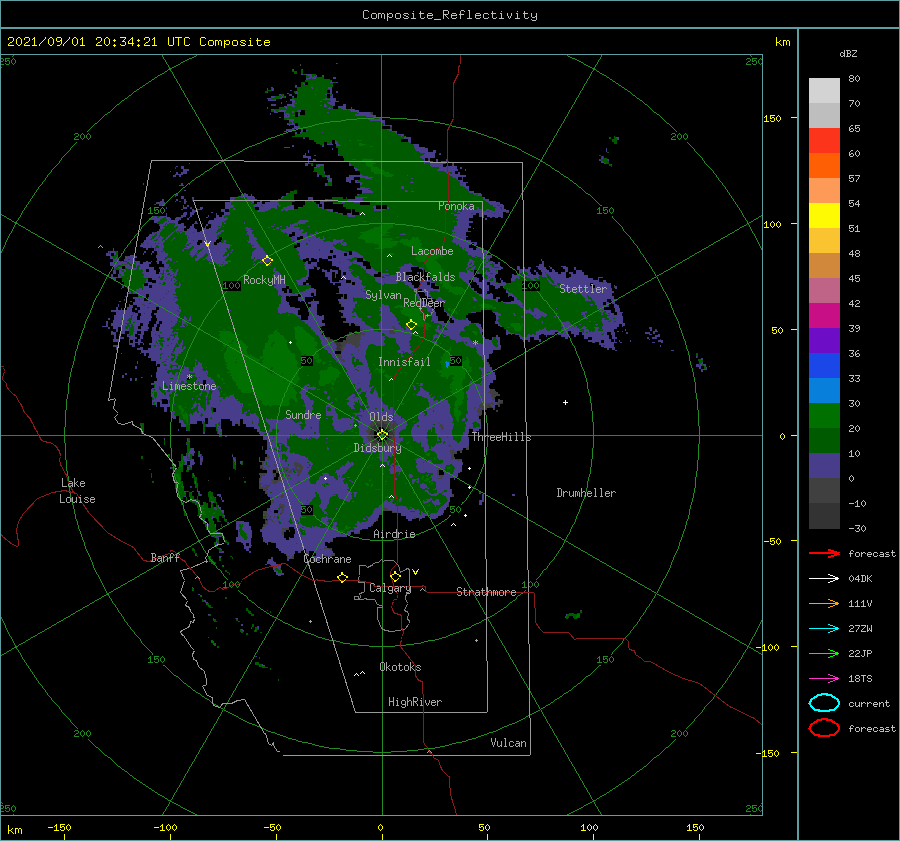900x841 pixels.
Task: Pick the purple-blue 0–10 dBZ swatch
Action: [x=824, y=466]
